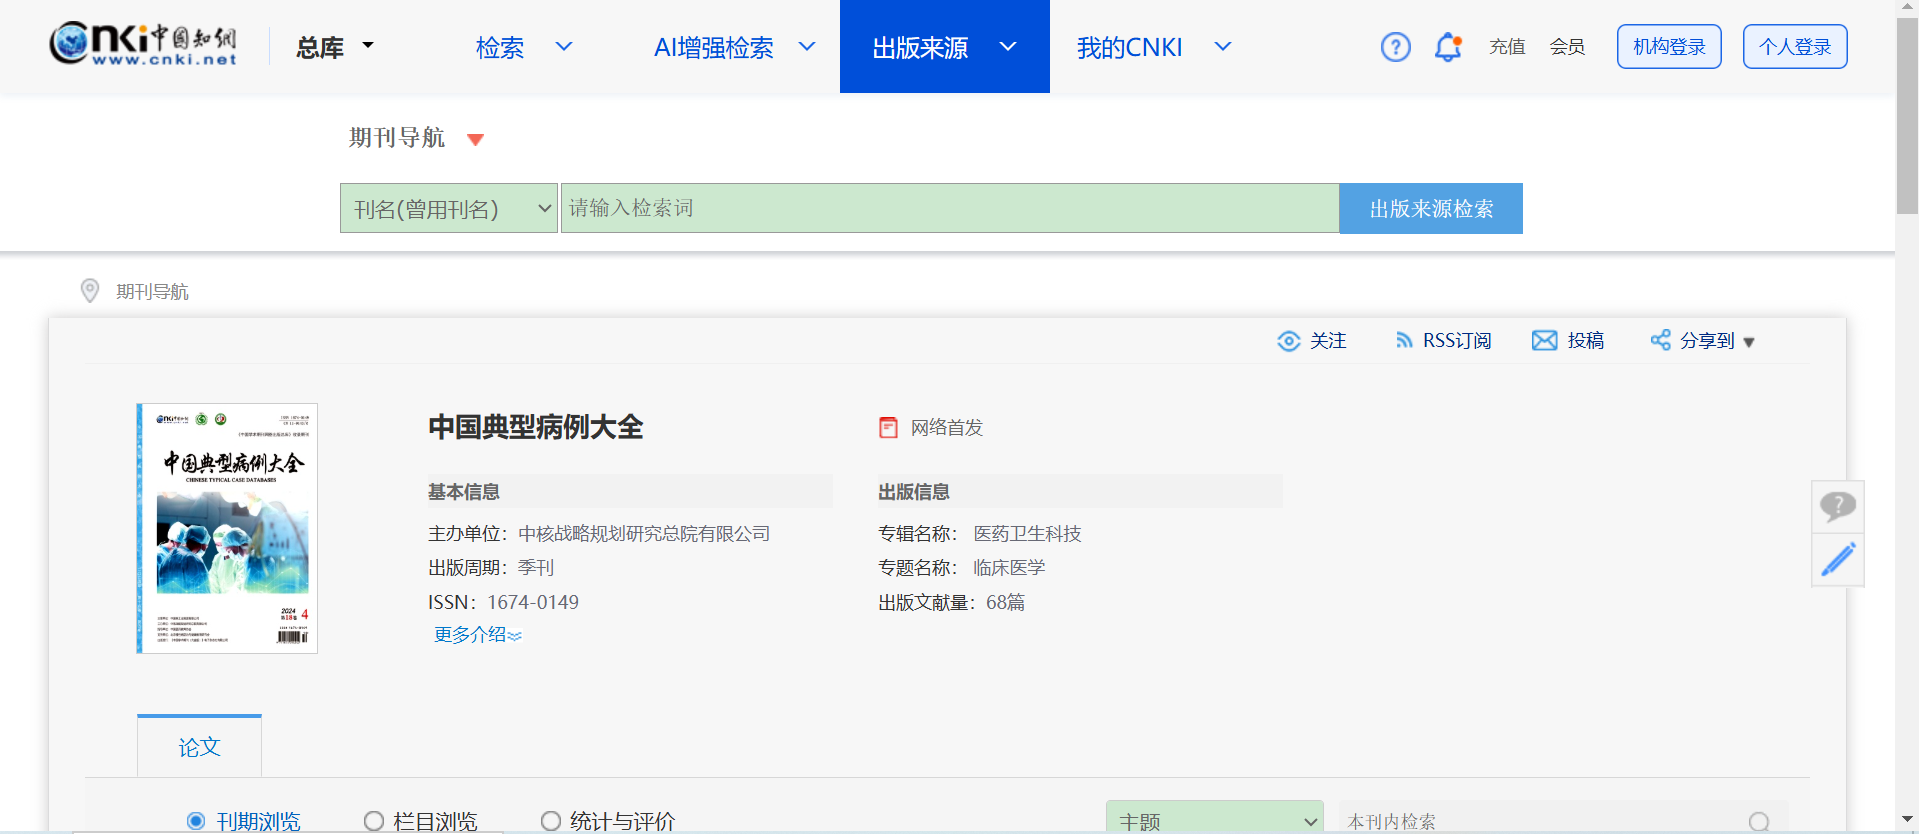
Task: Expand 更多介绍 journal details
Action: 477,635
